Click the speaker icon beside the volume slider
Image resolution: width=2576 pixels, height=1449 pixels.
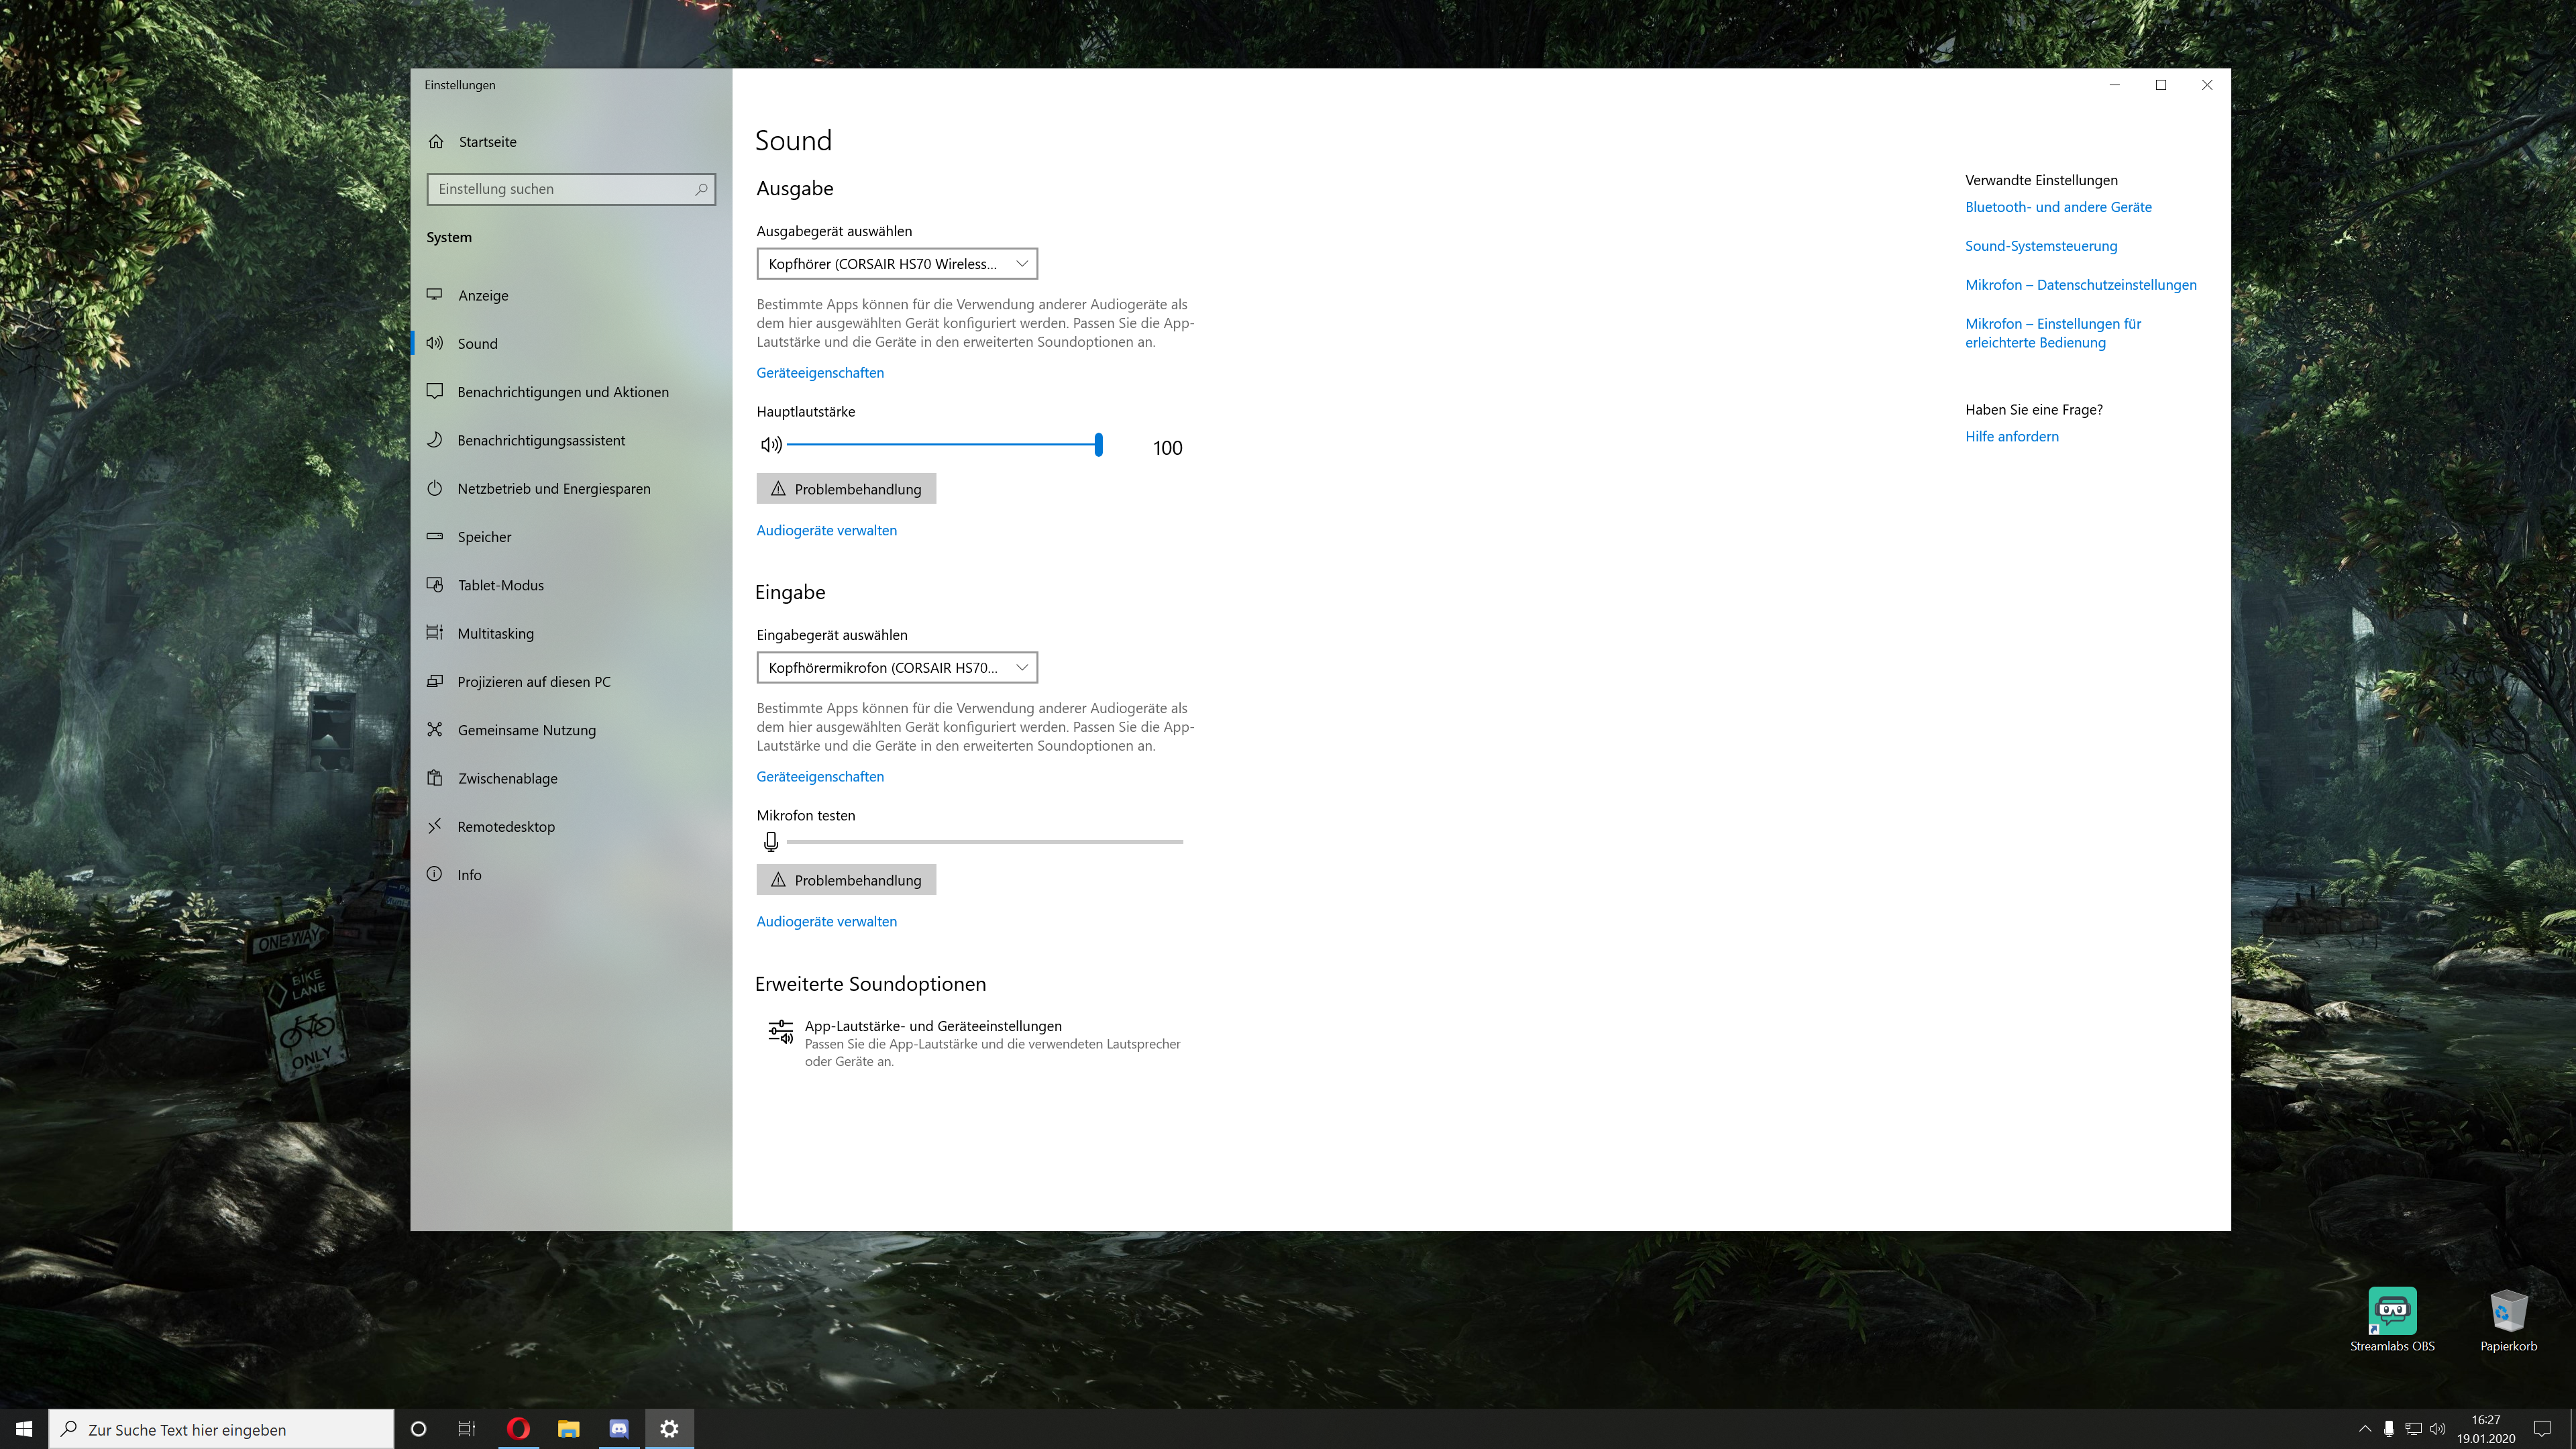click(771, 445)
